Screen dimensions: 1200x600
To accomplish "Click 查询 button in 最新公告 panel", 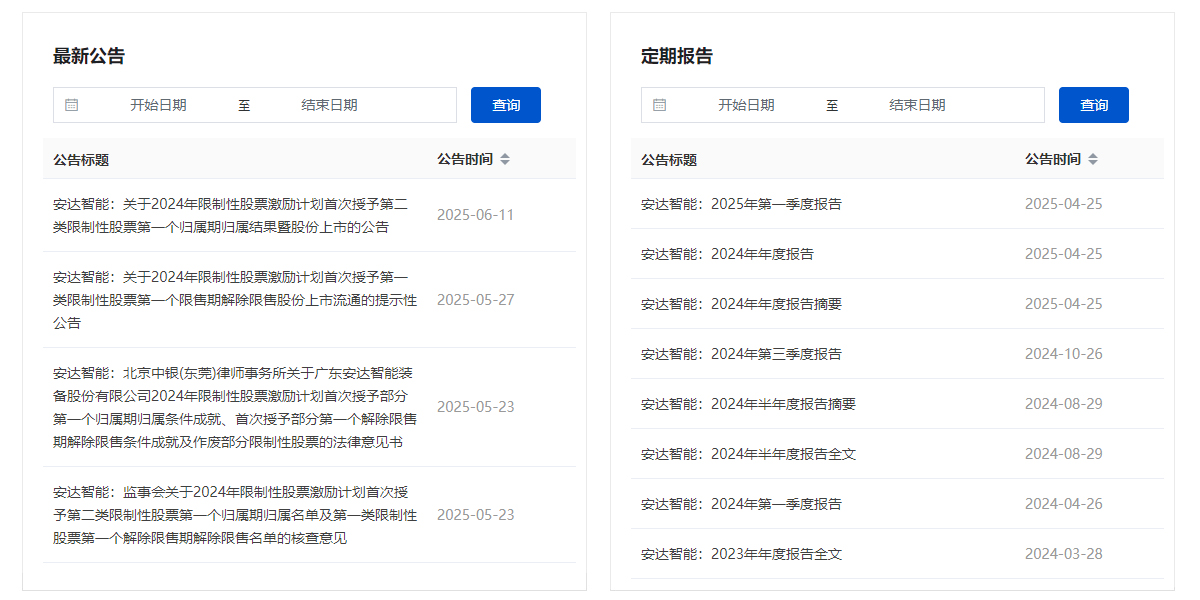I will (x=506, y=105).
